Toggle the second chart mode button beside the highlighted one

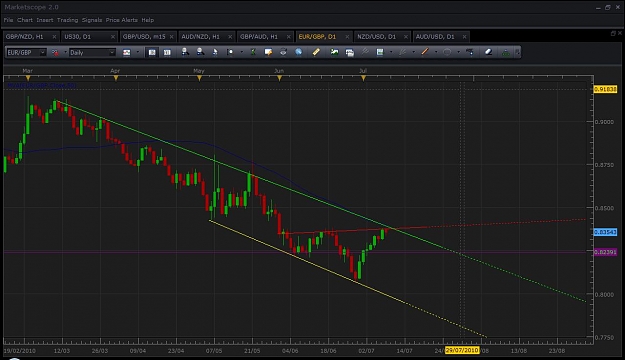click(x=167, y=53)
